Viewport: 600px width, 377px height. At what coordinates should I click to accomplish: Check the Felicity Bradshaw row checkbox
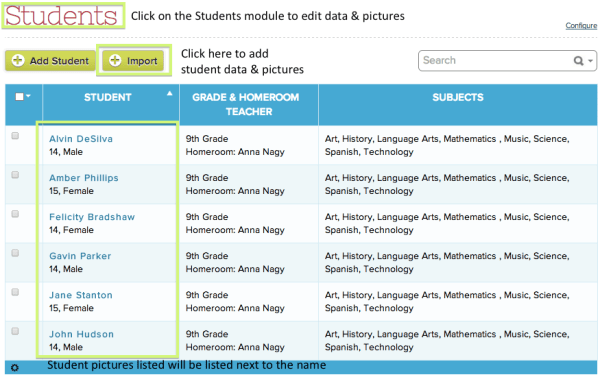click(x=15, y=214)
